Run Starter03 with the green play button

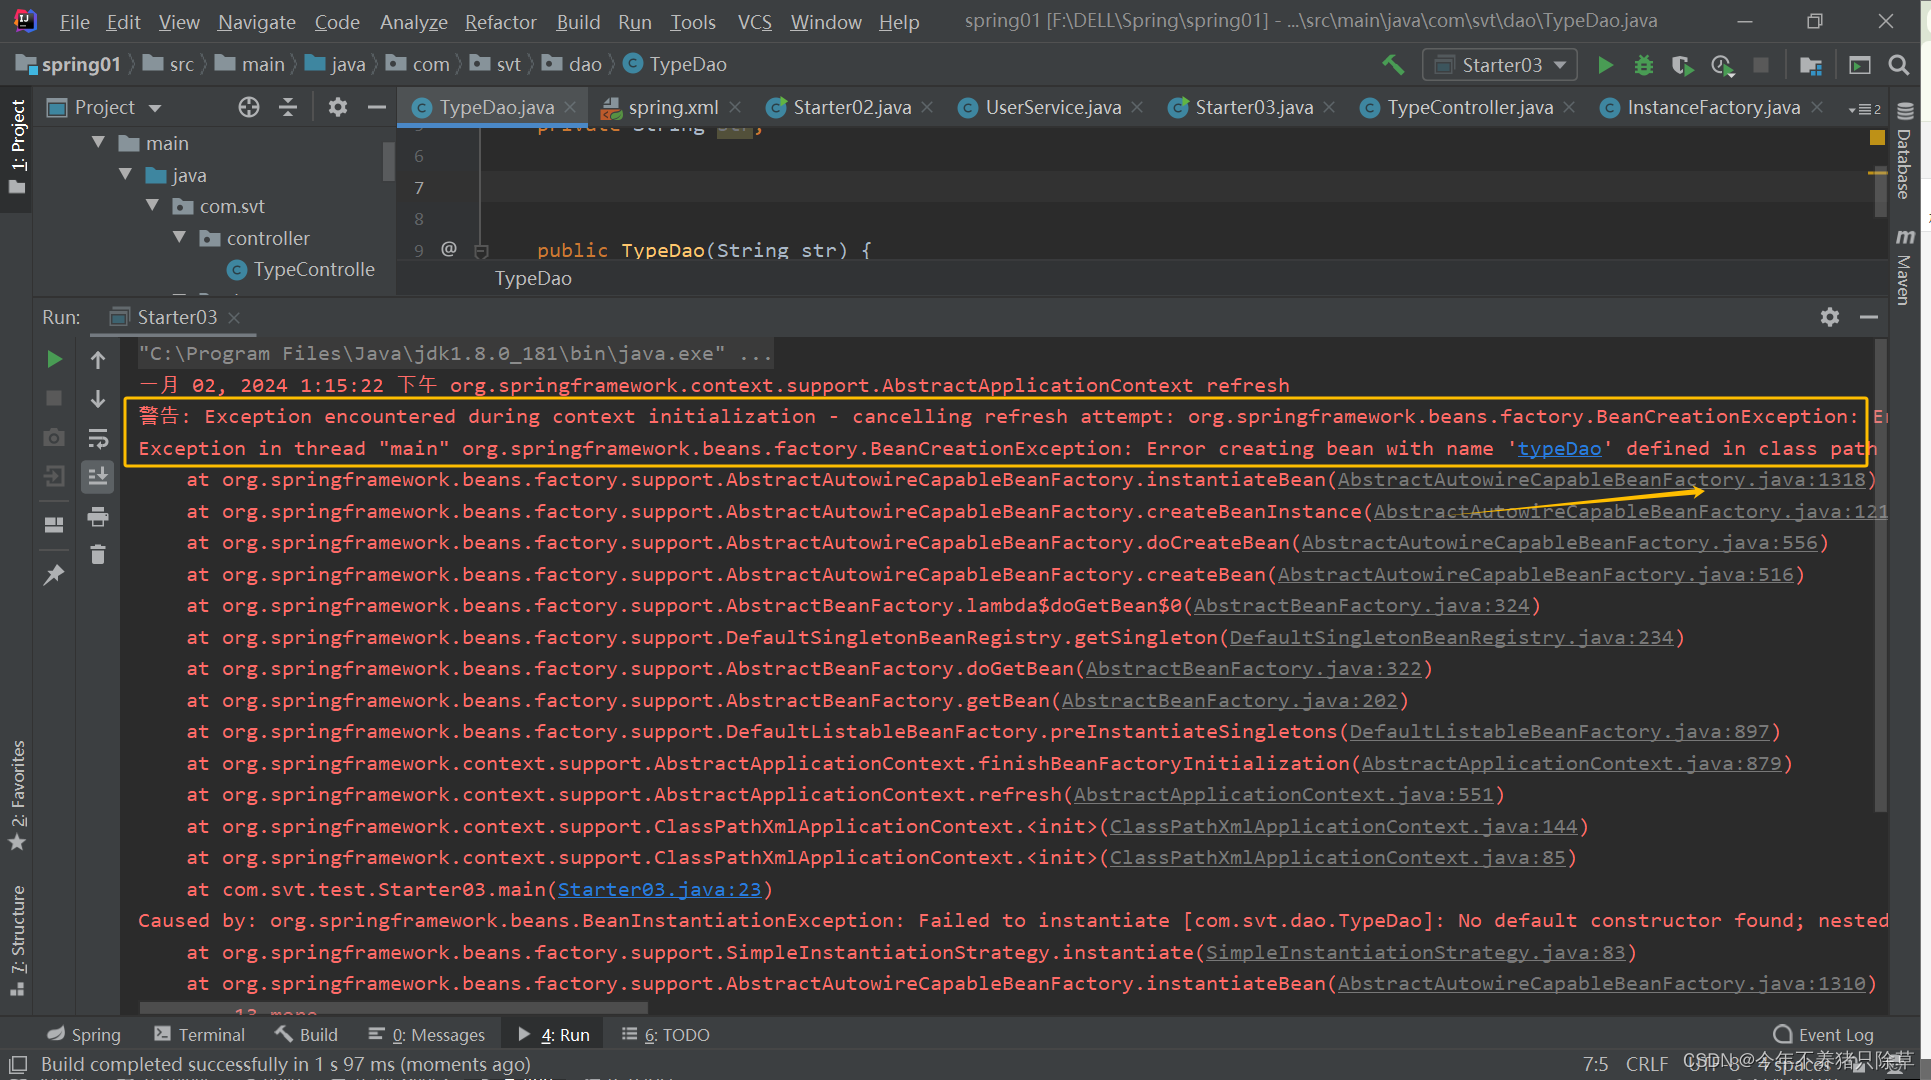(x=1605, y=65)
